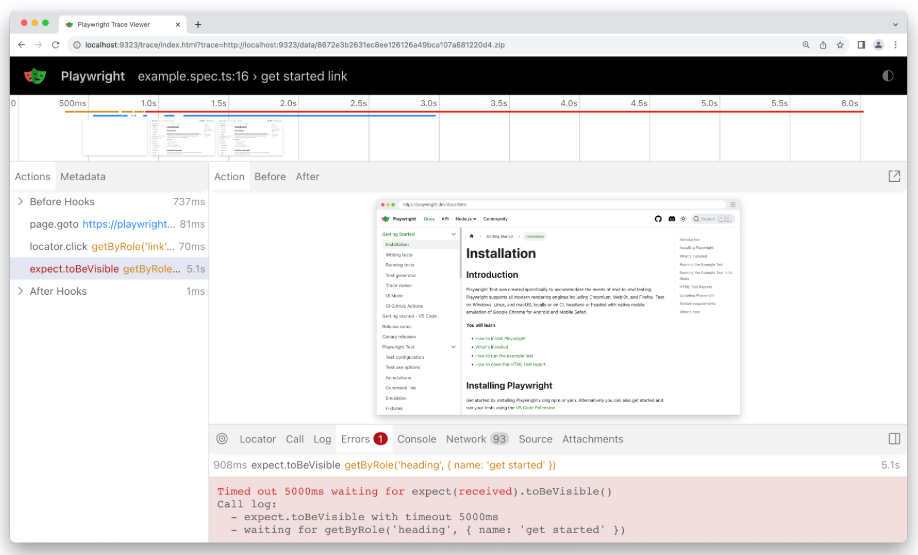Click the pick locator target icon
The width and height of the screenshot is (918, 555).
click(222, 439)
